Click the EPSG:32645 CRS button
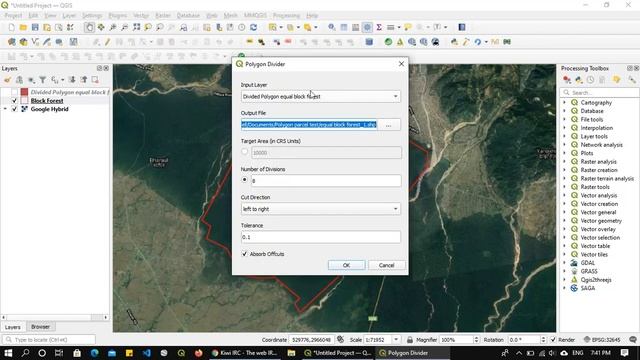 602,340
